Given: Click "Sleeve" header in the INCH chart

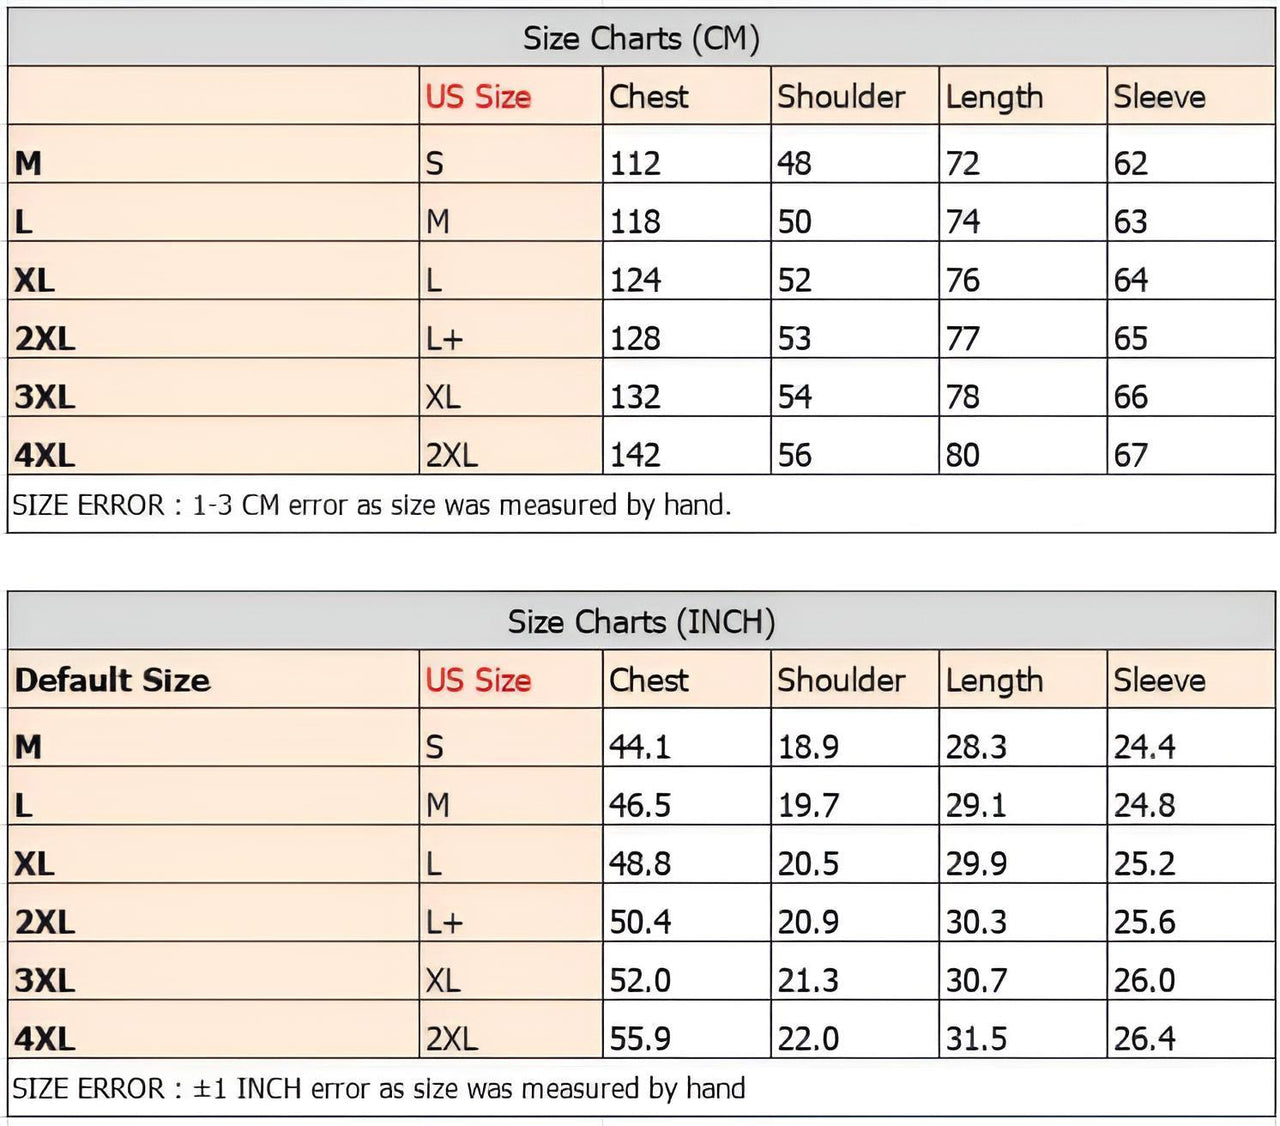Looking at the screenshot, I should 1160,681.
